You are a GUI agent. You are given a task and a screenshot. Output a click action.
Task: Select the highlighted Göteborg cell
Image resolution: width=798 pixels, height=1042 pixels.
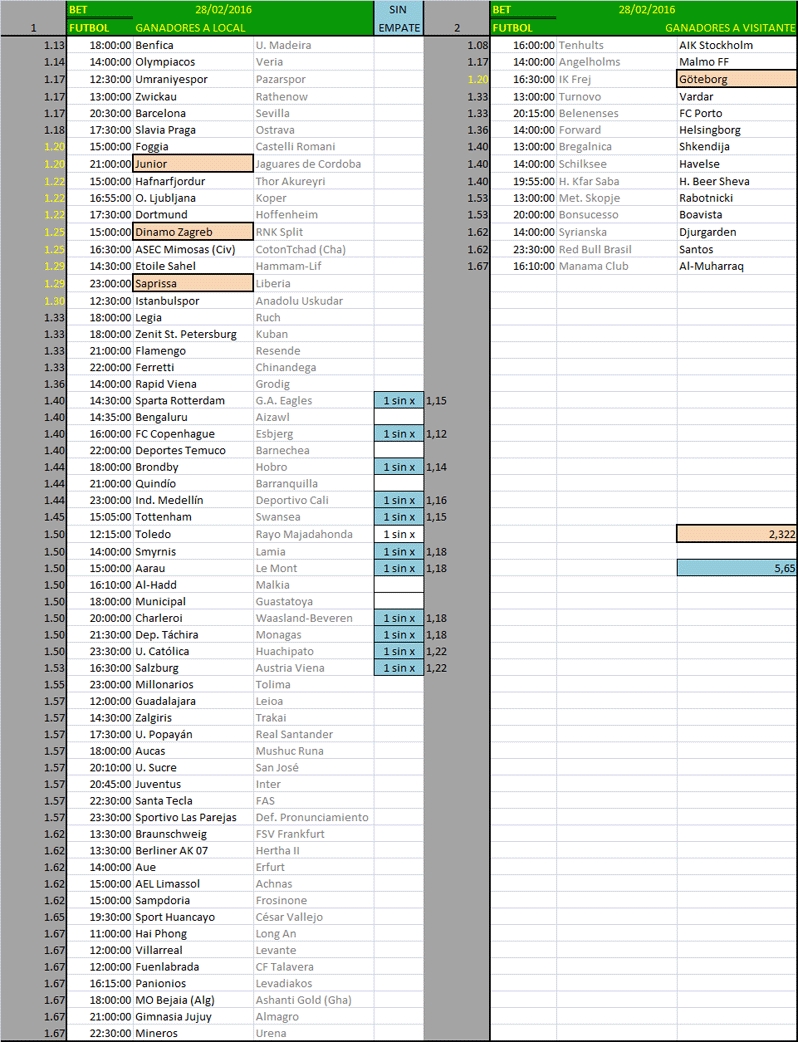(x=737, y=79)
